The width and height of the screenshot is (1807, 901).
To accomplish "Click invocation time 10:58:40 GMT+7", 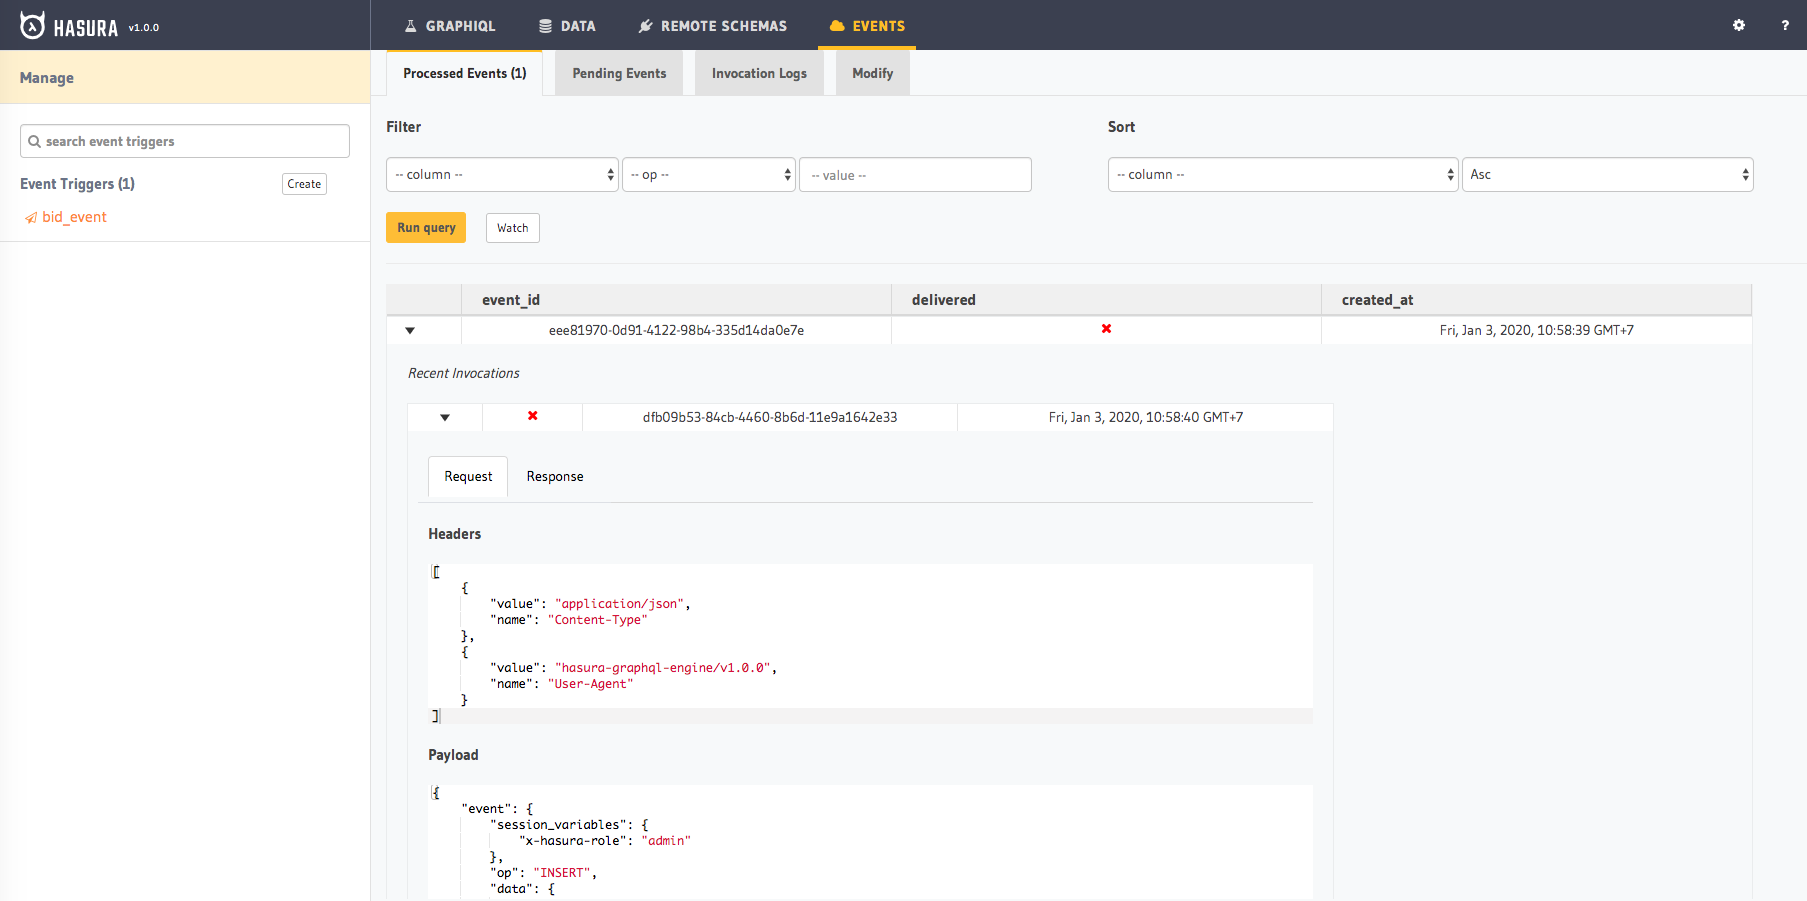I will coord(1146,417).
